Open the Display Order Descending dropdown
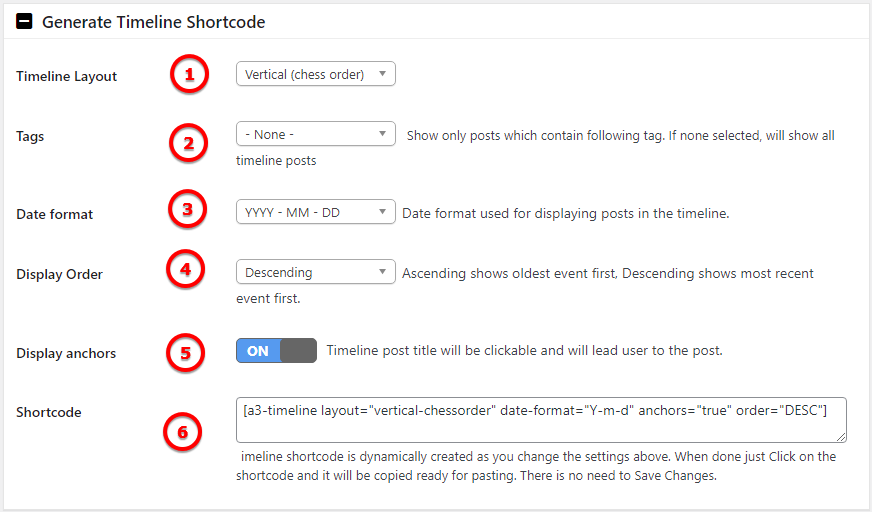The height and width of the screenshot is (512, 872). coord(316,272)
